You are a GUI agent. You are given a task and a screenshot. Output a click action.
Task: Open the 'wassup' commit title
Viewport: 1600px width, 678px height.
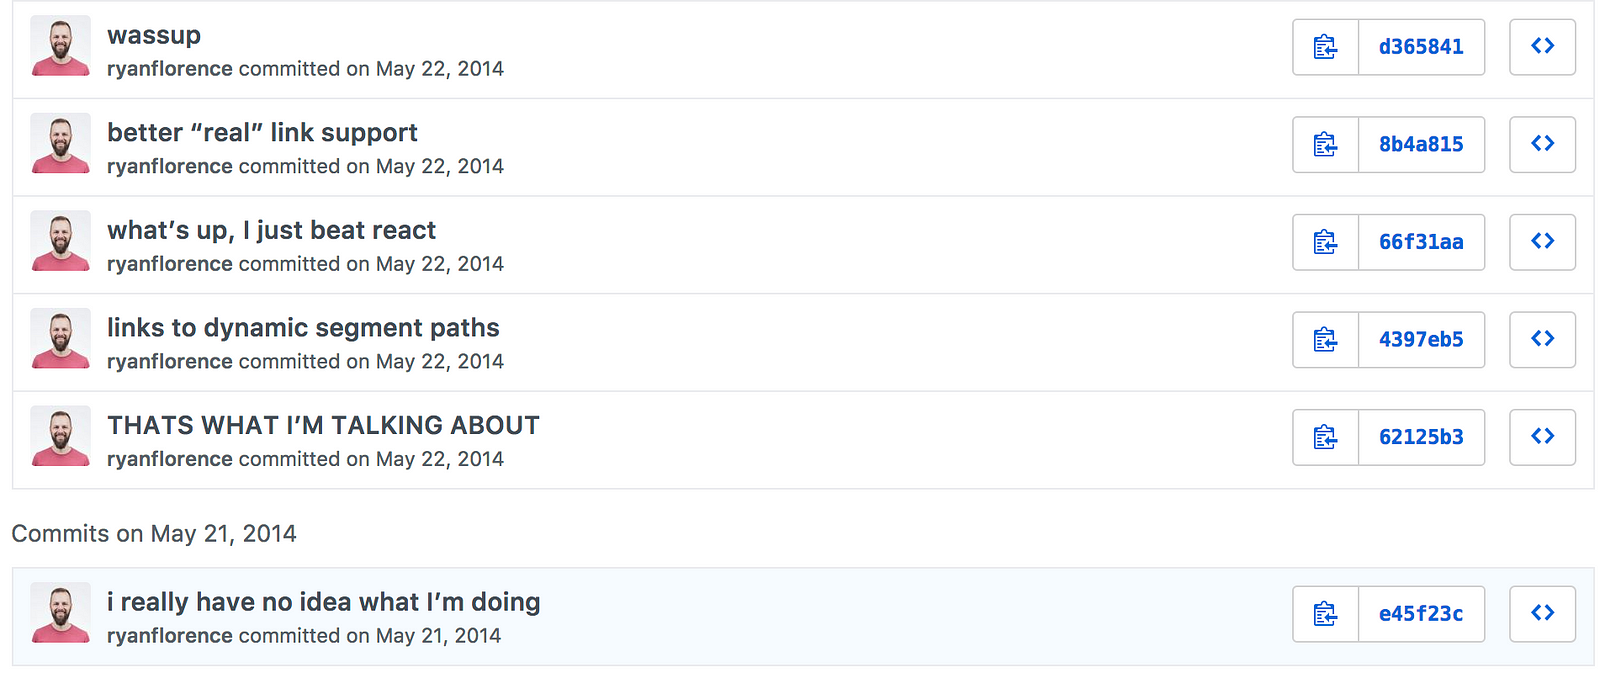(x=154, y=35)
